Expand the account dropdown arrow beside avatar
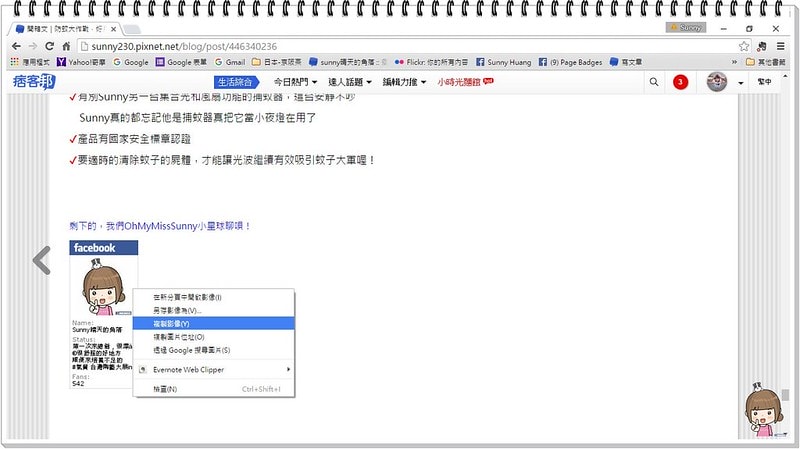 pyautogui.click(x=740, y=83)
